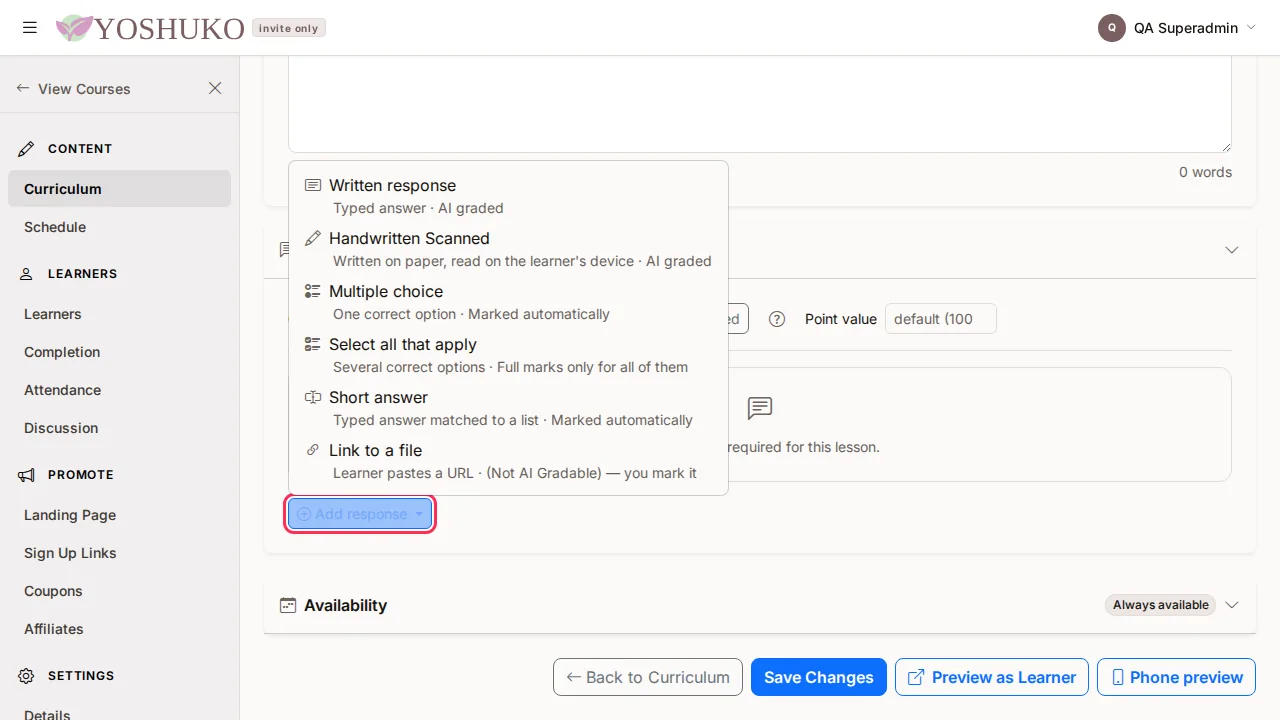Click the invite only badge
1280x720 pixels.
(x=289, y=28)
